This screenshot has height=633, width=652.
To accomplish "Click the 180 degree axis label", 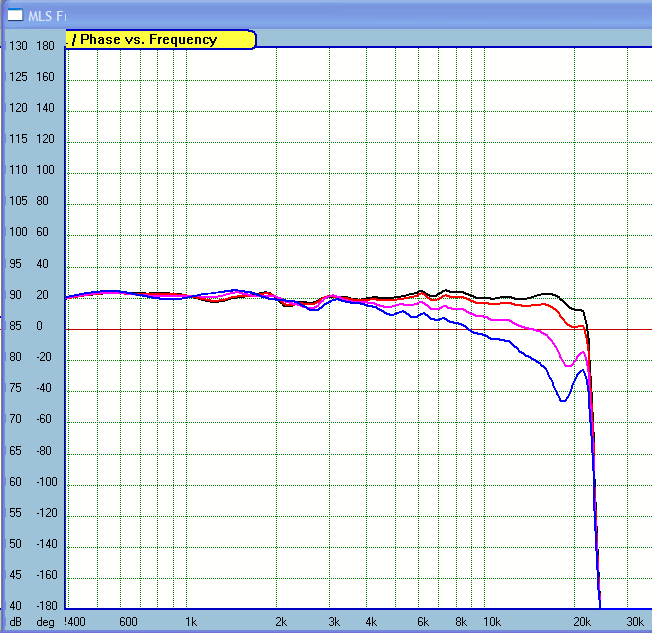I will pos(45,45).
